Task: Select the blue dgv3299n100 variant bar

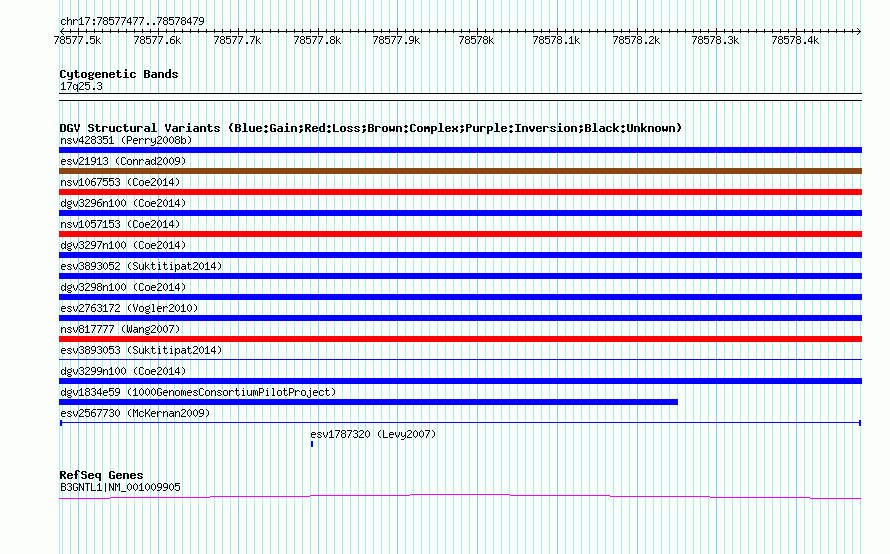Action: 460,381
